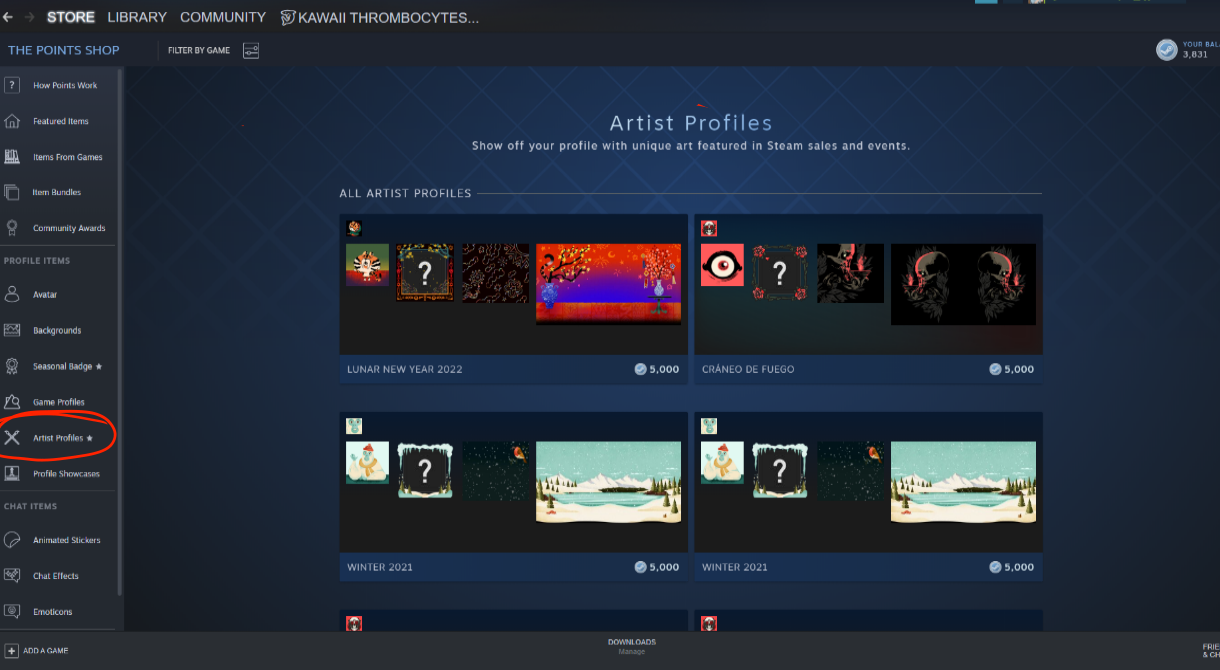This screenshot has width=1220, height=670.
Task: Click the Lunar New Year 2022 floral pattern thumbnail
Action: pyautogui.click(x=495, y=273)
